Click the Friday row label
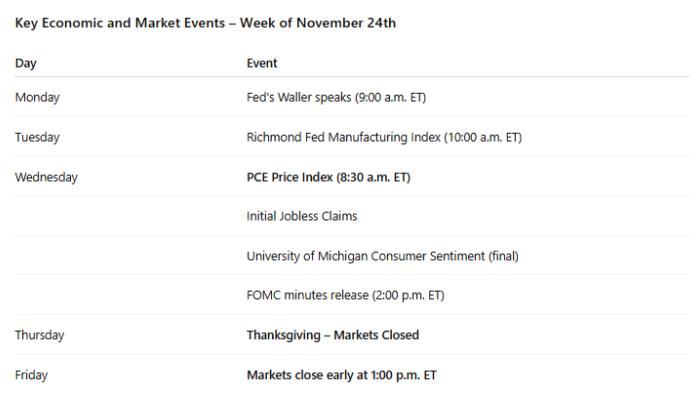This screenshot has height=415, width=697. [x=31, y=375]
